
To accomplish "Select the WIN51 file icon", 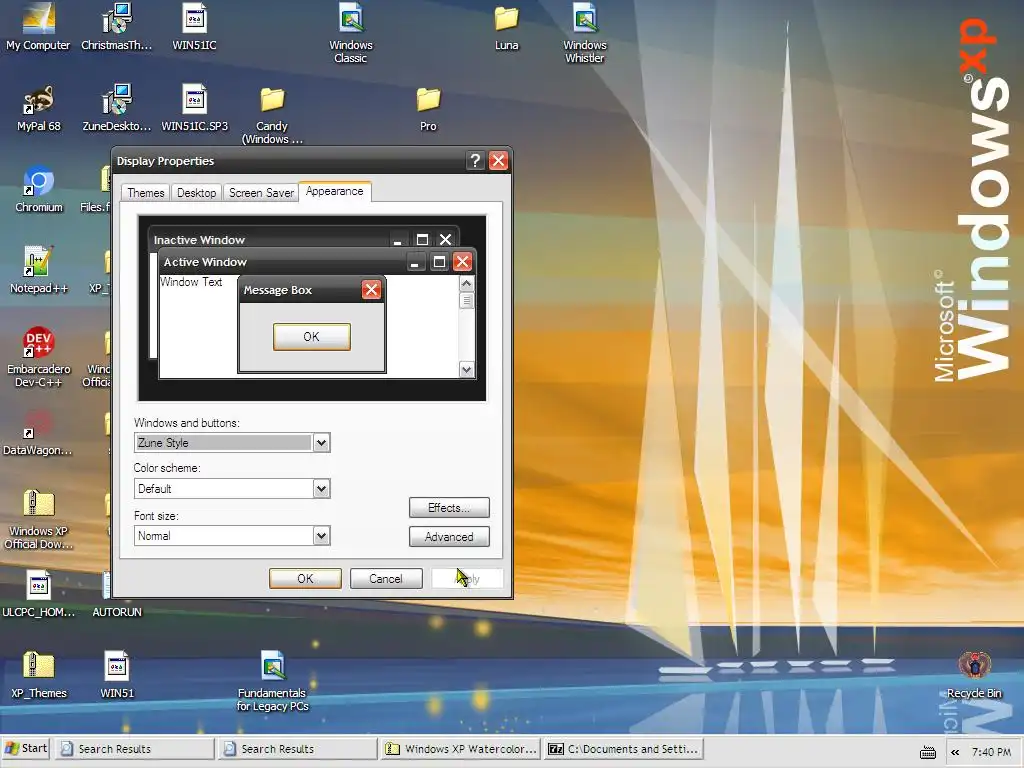I will click(x=116, y=675).
